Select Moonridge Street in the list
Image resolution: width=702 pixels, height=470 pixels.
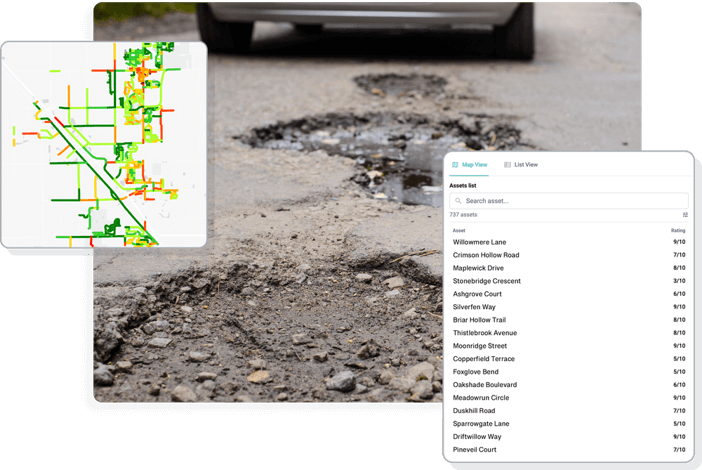[x=480, y=346]
